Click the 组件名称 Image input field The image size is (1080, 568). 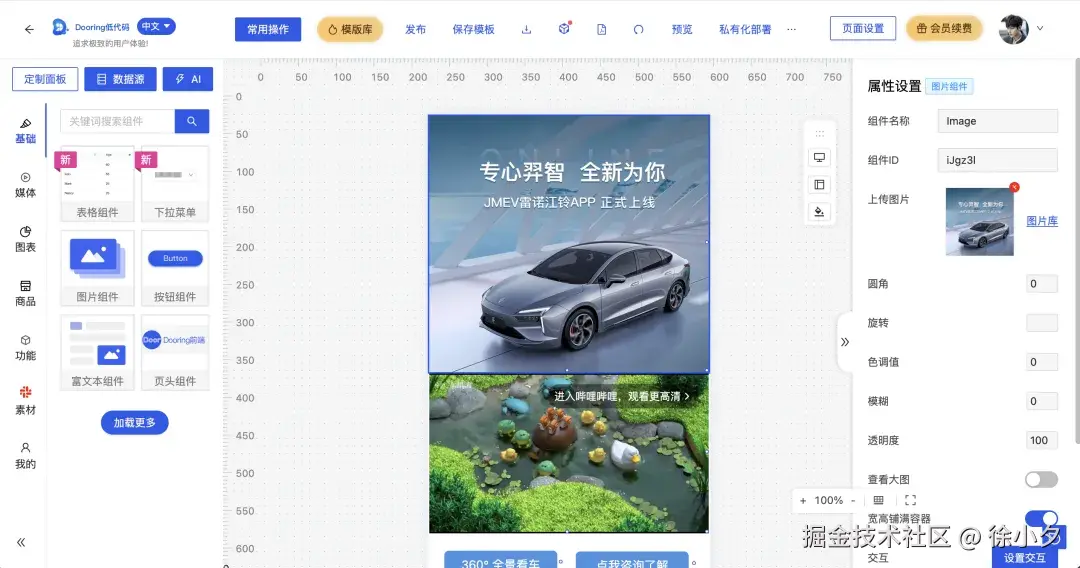click(997, 121)
